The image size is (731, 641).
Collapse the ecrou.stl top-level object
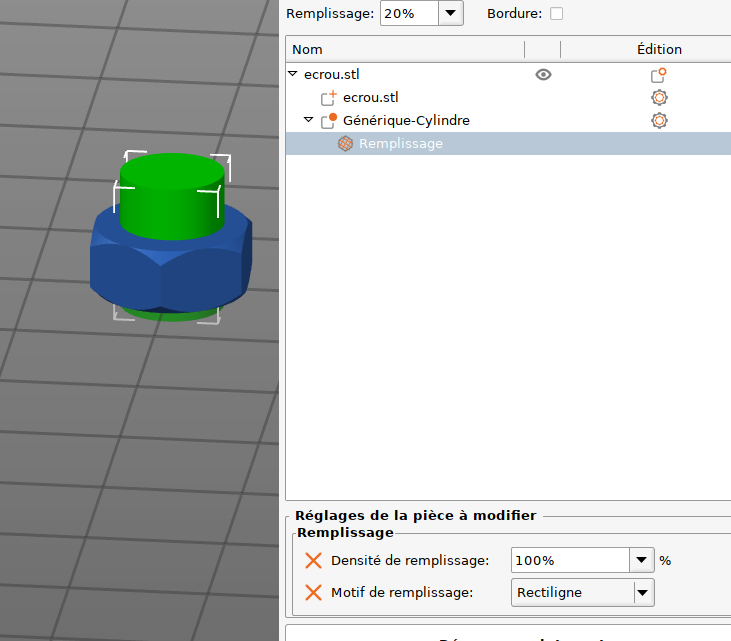pos(293,74)
